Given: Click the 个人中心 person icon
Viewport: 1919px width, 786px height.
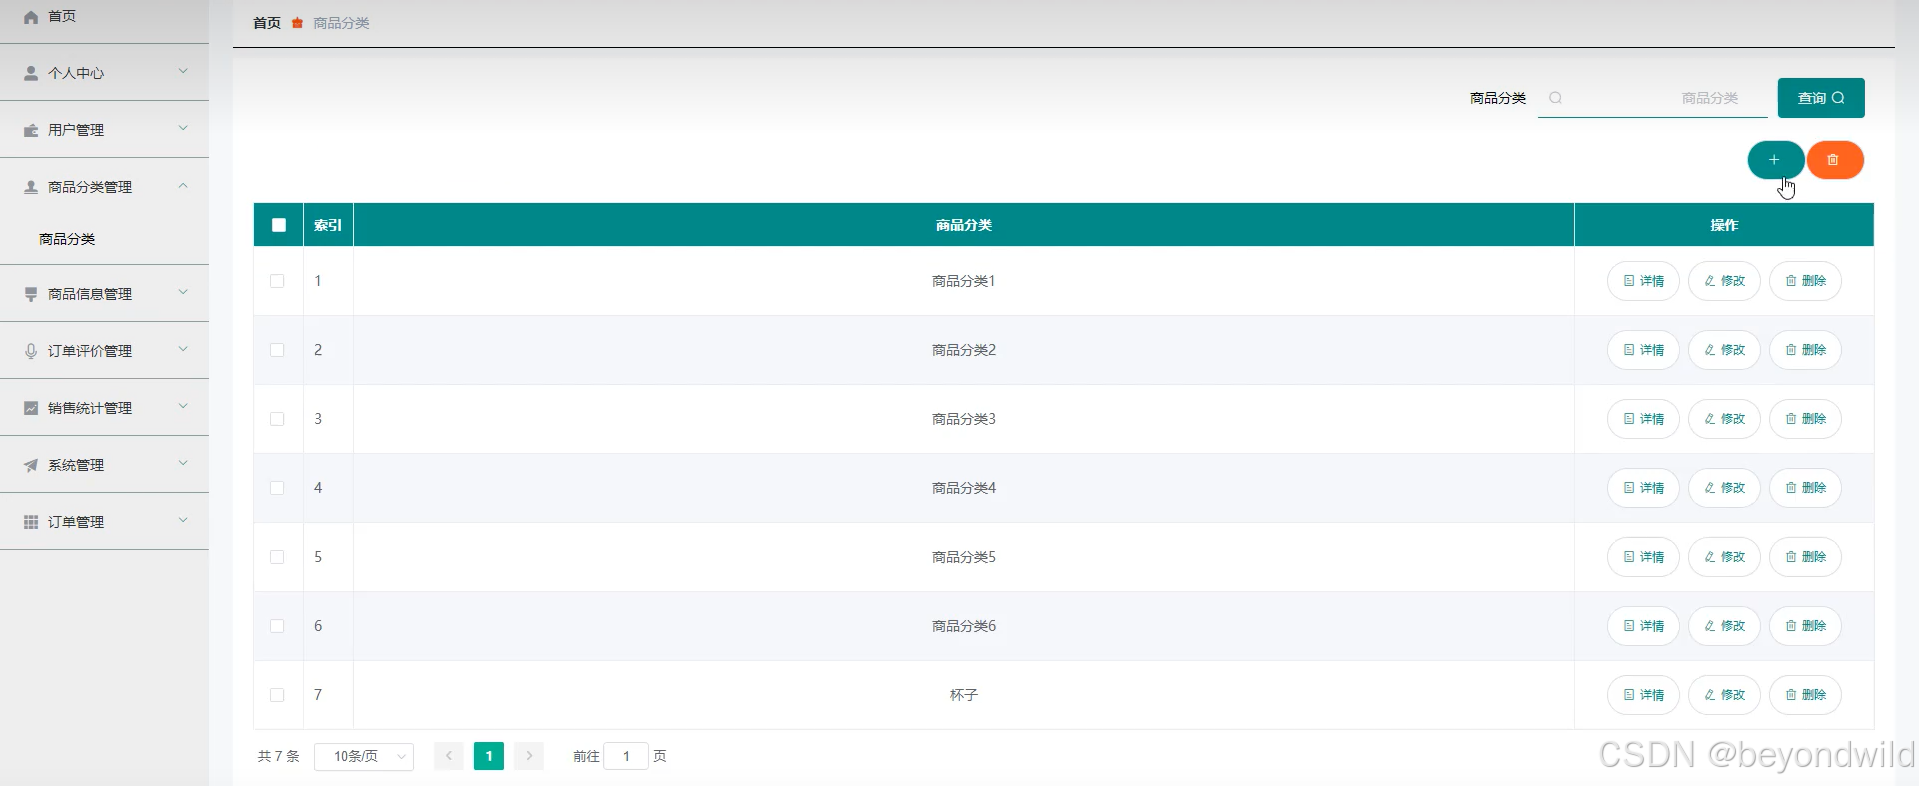Looking at the screenshot, I should (x=31, y=73).
